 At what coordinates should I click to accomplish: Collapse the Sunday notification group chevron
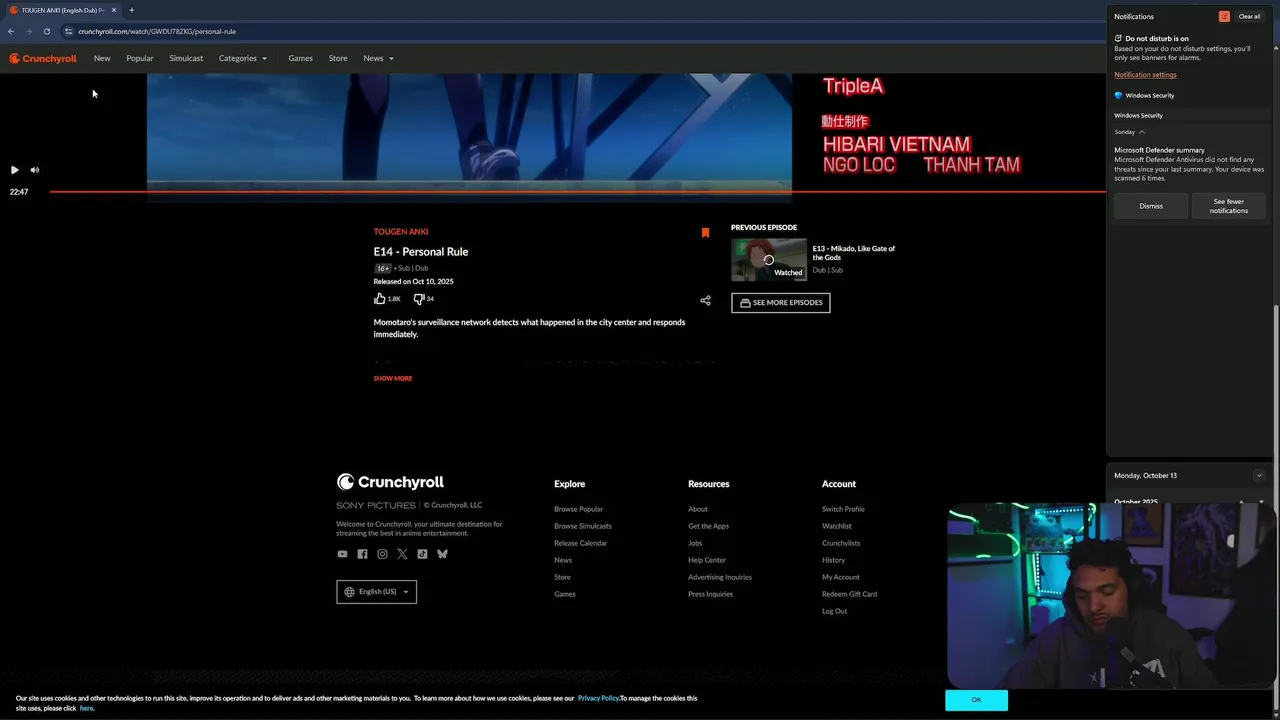click(x=1141, y=132)
